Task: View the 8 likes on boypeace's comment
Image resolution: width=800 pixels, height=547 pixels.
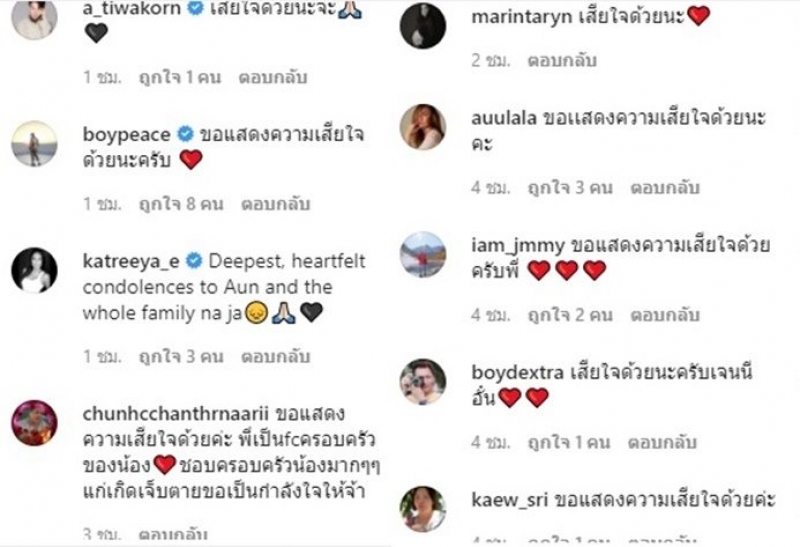Action: pos(181,204)
